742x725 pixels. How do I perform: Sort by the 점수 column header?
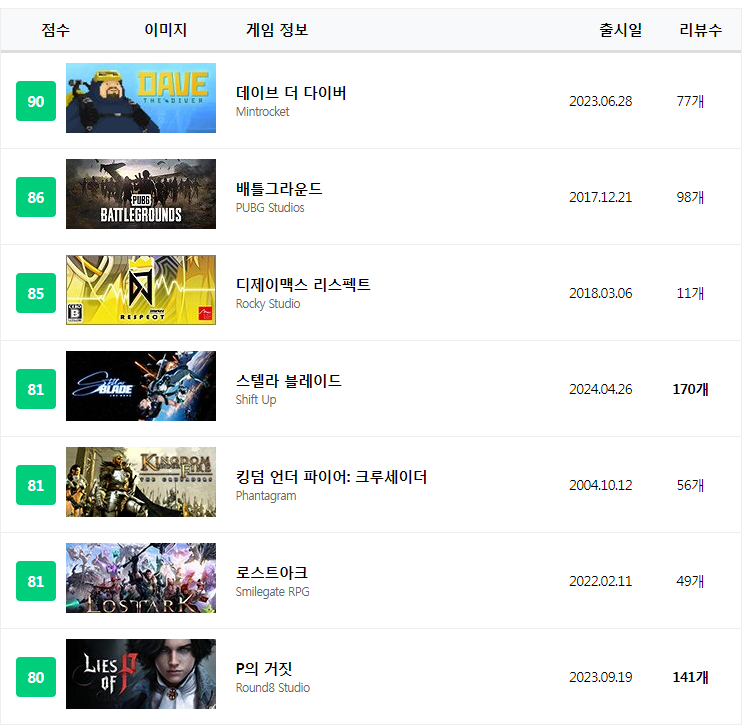pyautogui.click(x=56, y=30)
